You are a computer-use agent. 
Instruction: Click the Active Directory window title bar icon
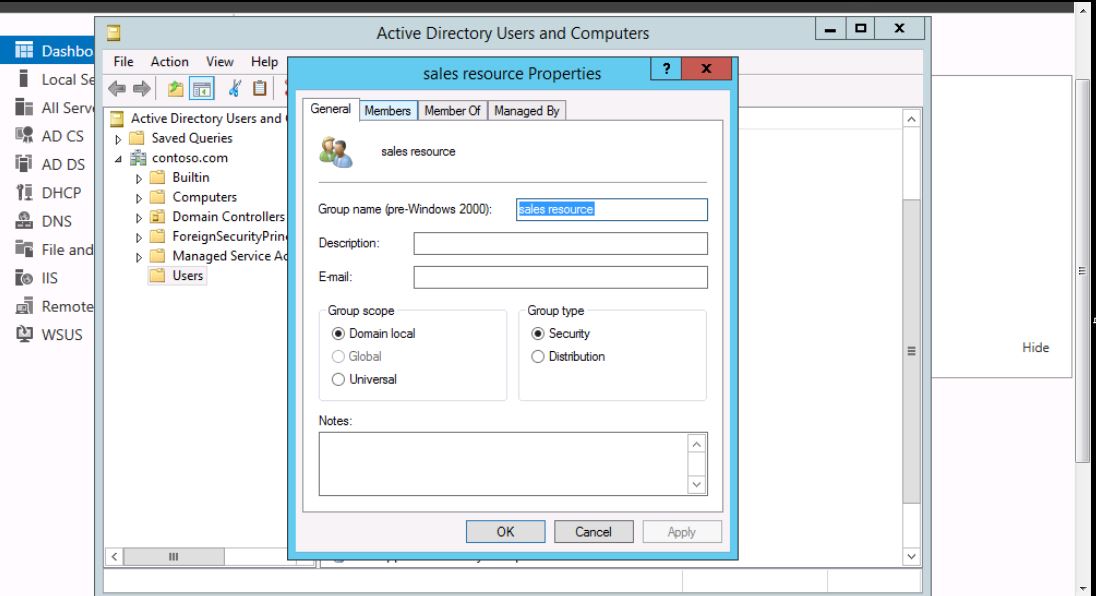click(113, 33)
